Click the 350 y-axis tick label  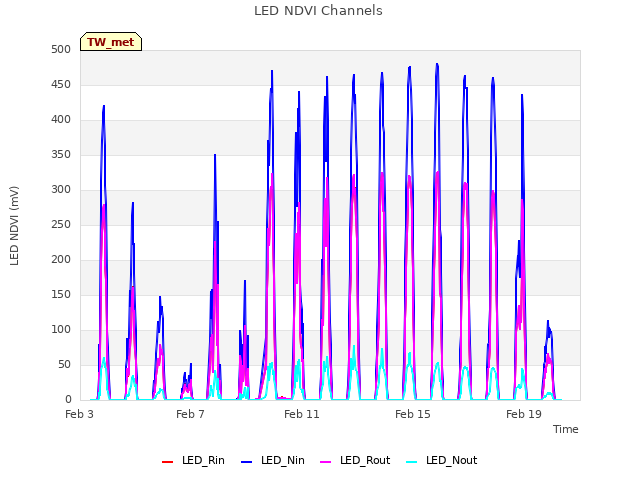pos(61,155)
